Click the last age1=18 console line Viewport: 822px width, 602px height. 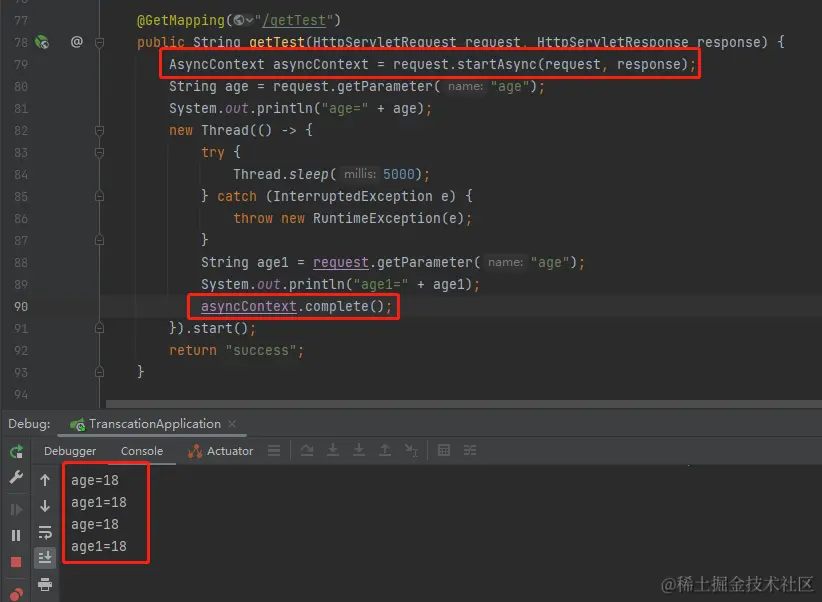[x=99, y=546]
